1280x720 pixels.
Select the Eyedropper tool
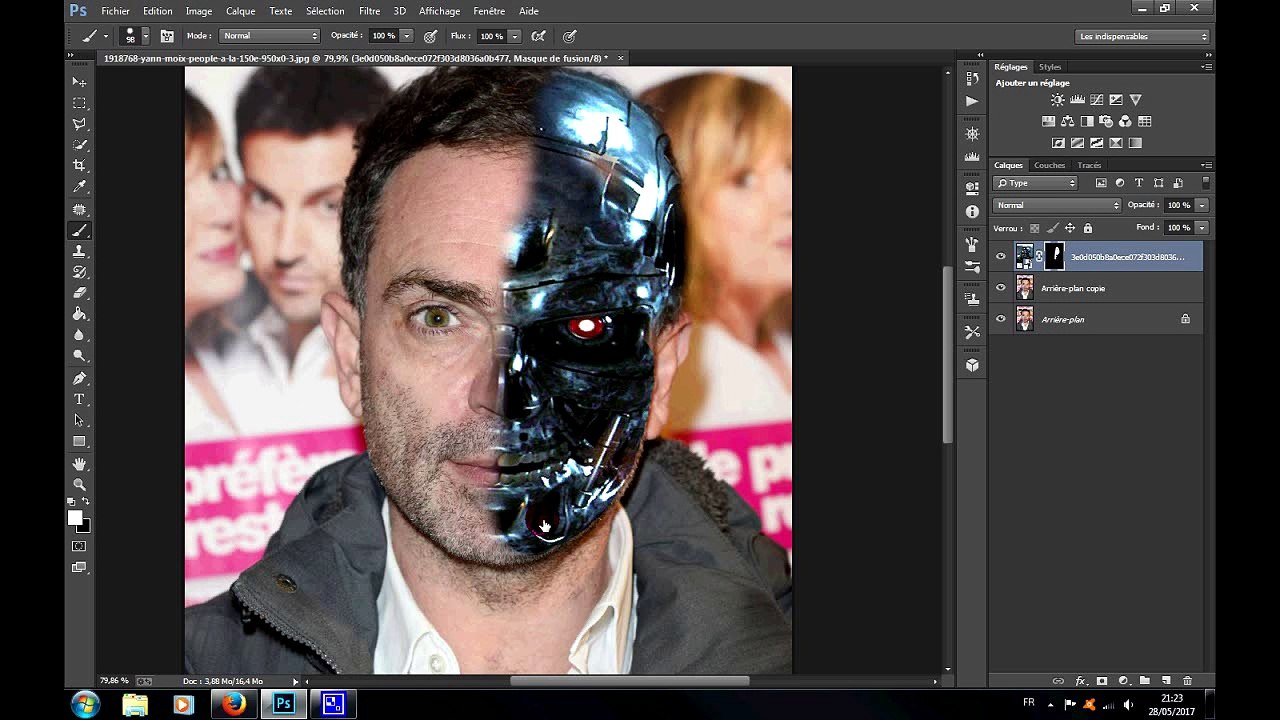click(x=79, y=187)
